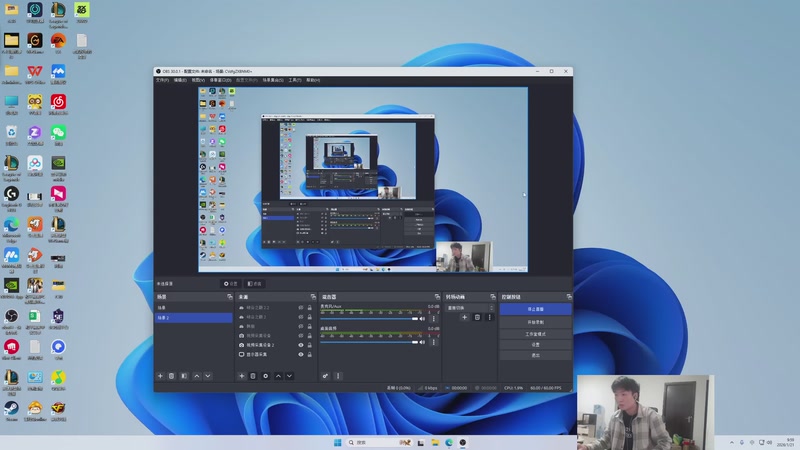Hide the 视频采集设备 2 source with the eye
The width and height of the screenshot is (800, 450).
(300, 345)
